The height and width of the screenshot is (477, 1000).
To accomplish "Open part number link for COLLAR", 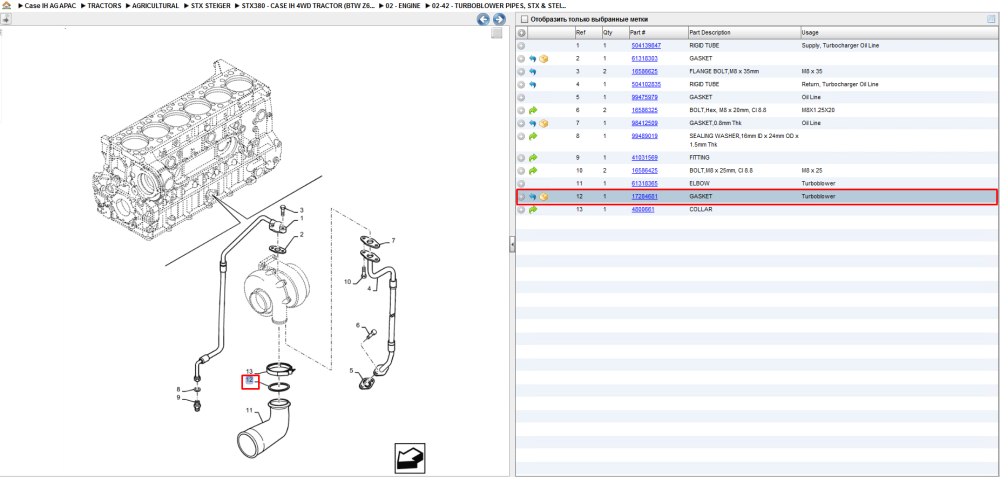I will click(x=643, y=210).
